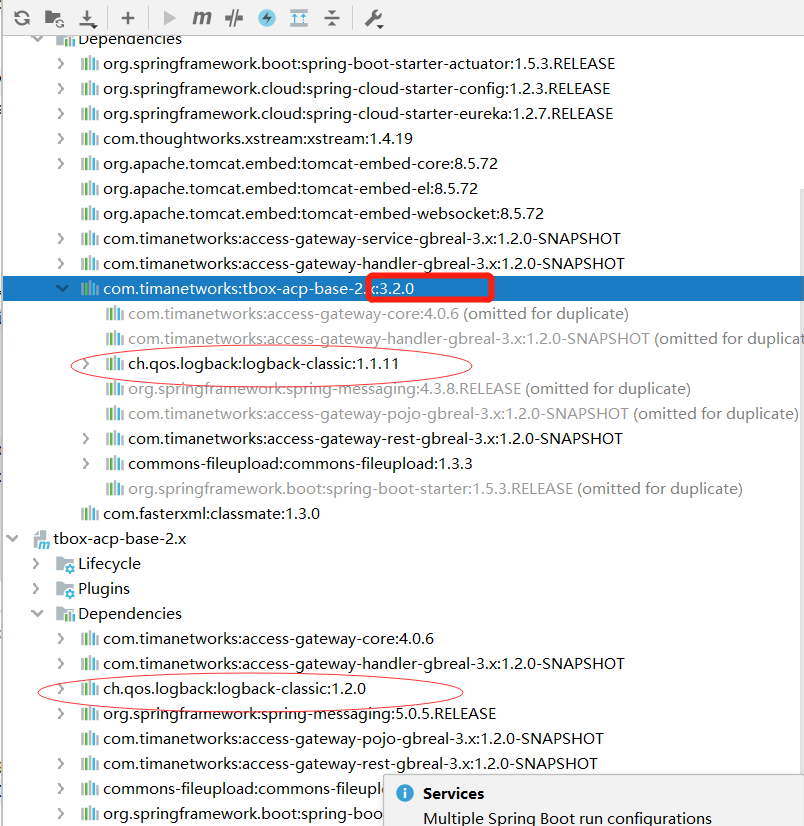Click 'Multiple Spring Boot run configurations' text
This screenshot has width=804, height=826.
coord(567,818)
